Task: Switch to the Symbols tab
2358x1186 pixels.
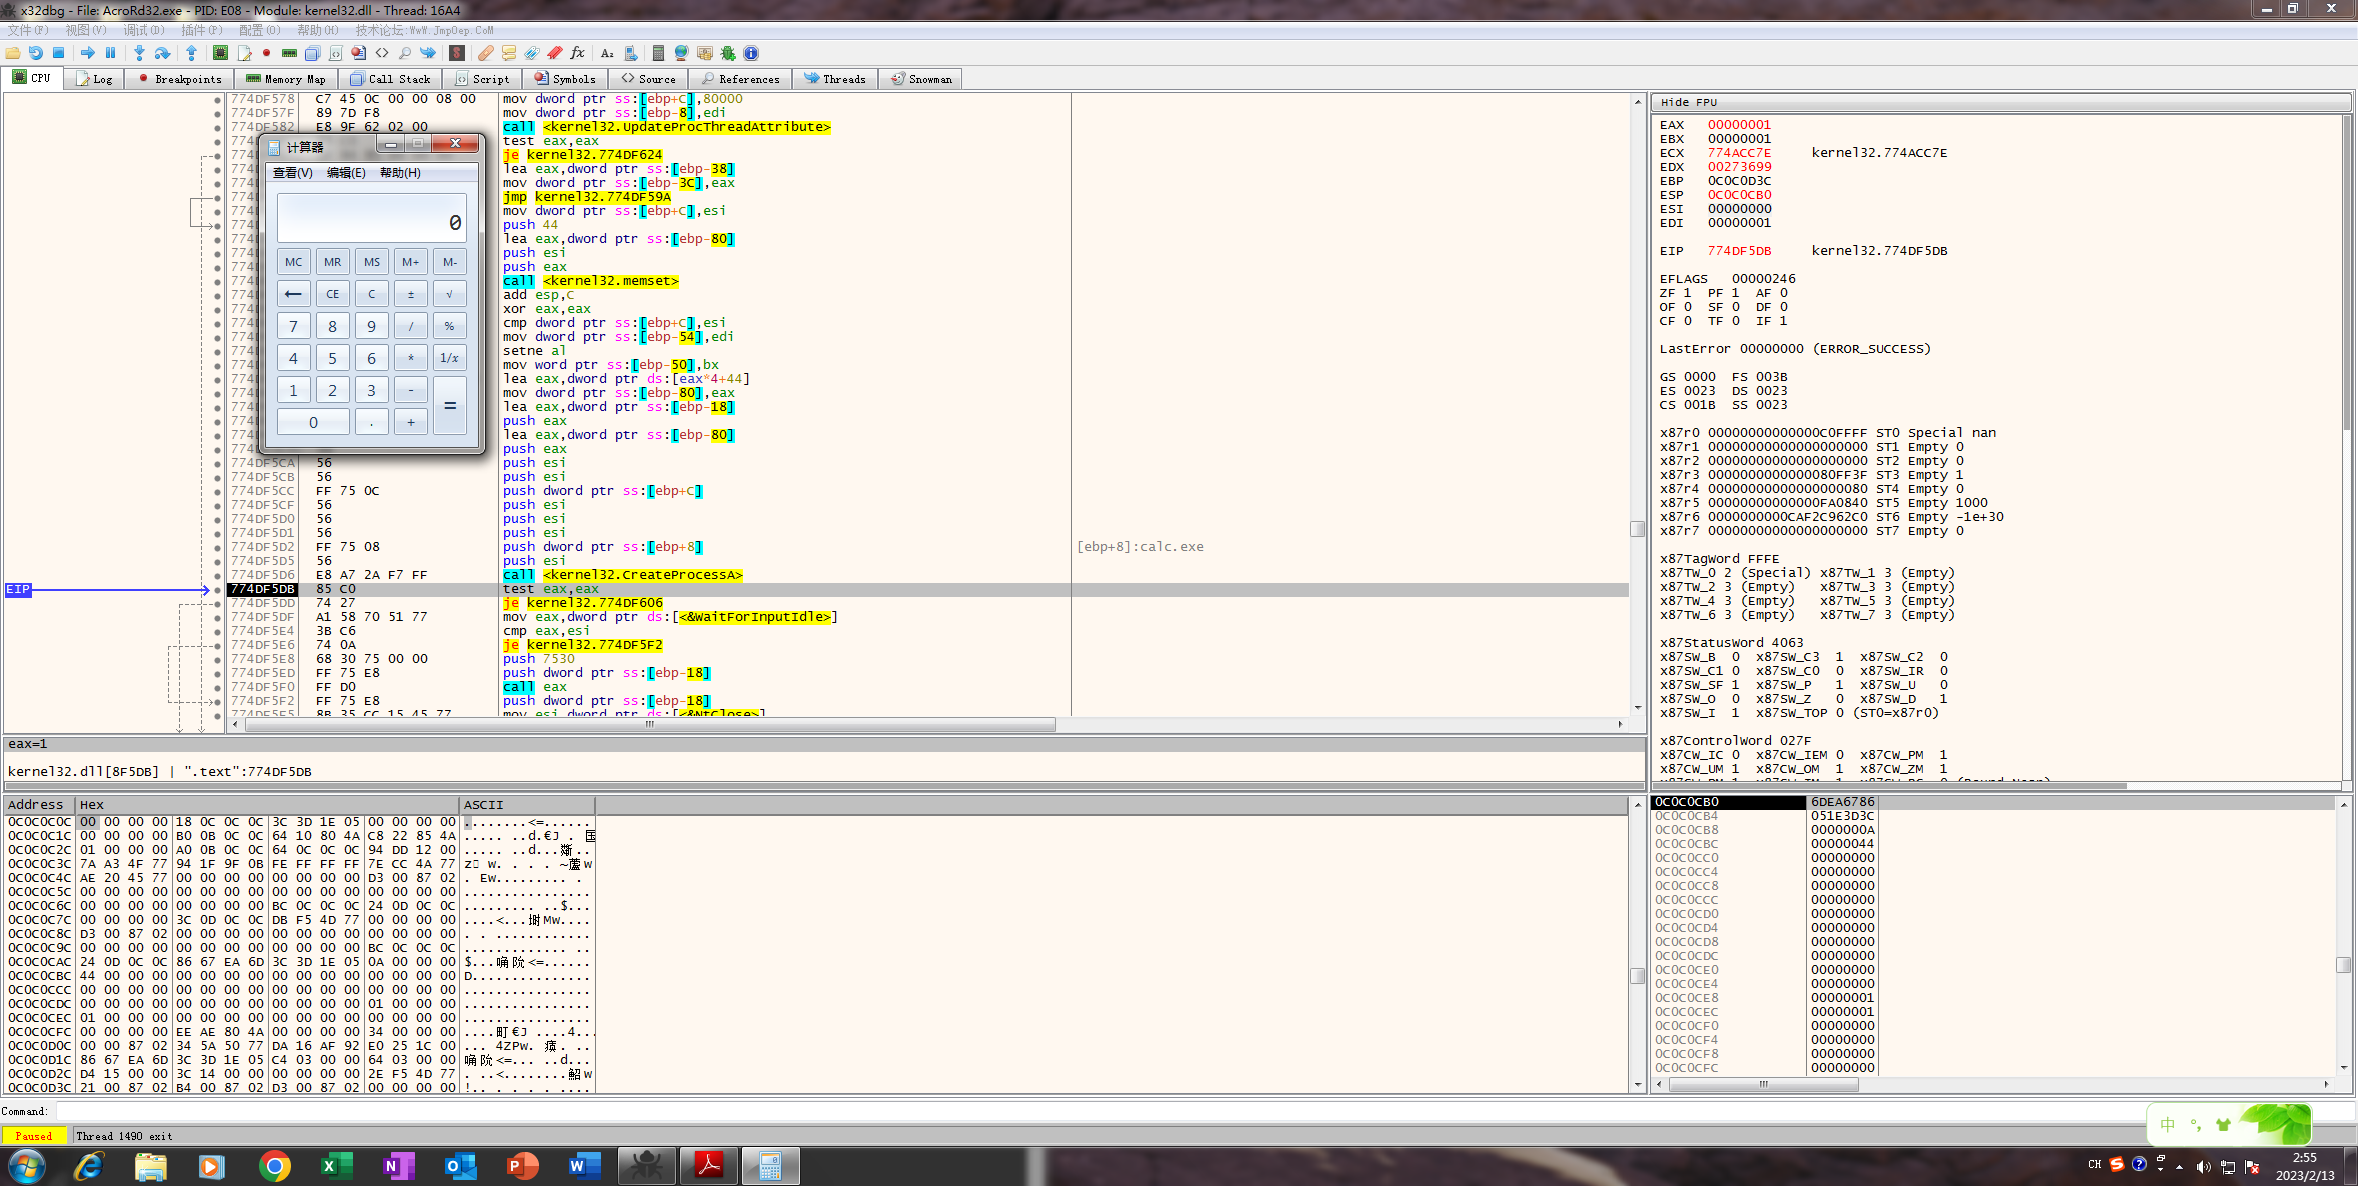Action: [x=566, y=79]
